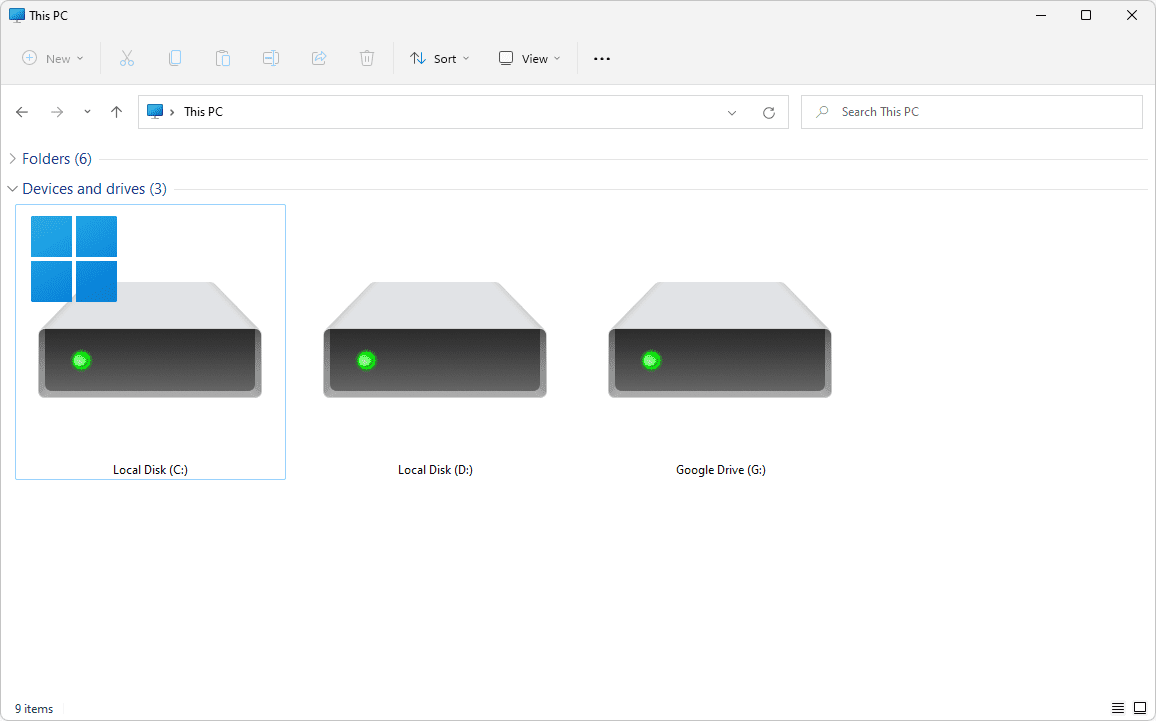
Task: Click the New button
Action: pos(53,59)
